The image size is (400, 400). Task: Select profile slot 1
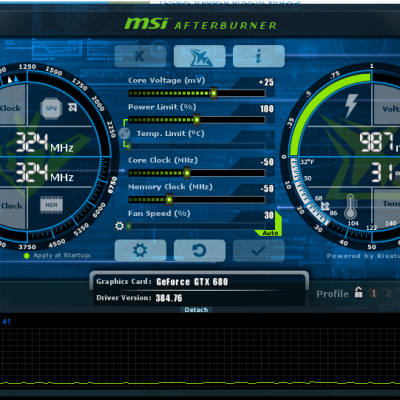374,293
